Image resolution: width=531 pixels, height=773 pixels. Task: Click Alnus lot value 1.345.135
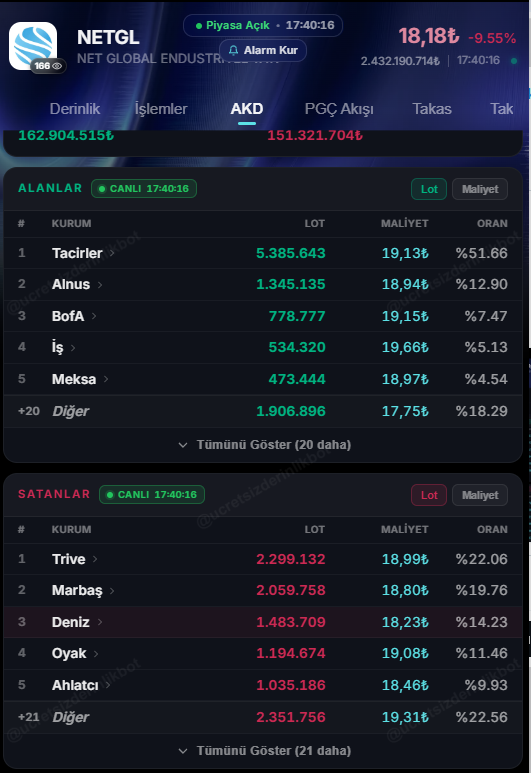(x=290, y=284)
